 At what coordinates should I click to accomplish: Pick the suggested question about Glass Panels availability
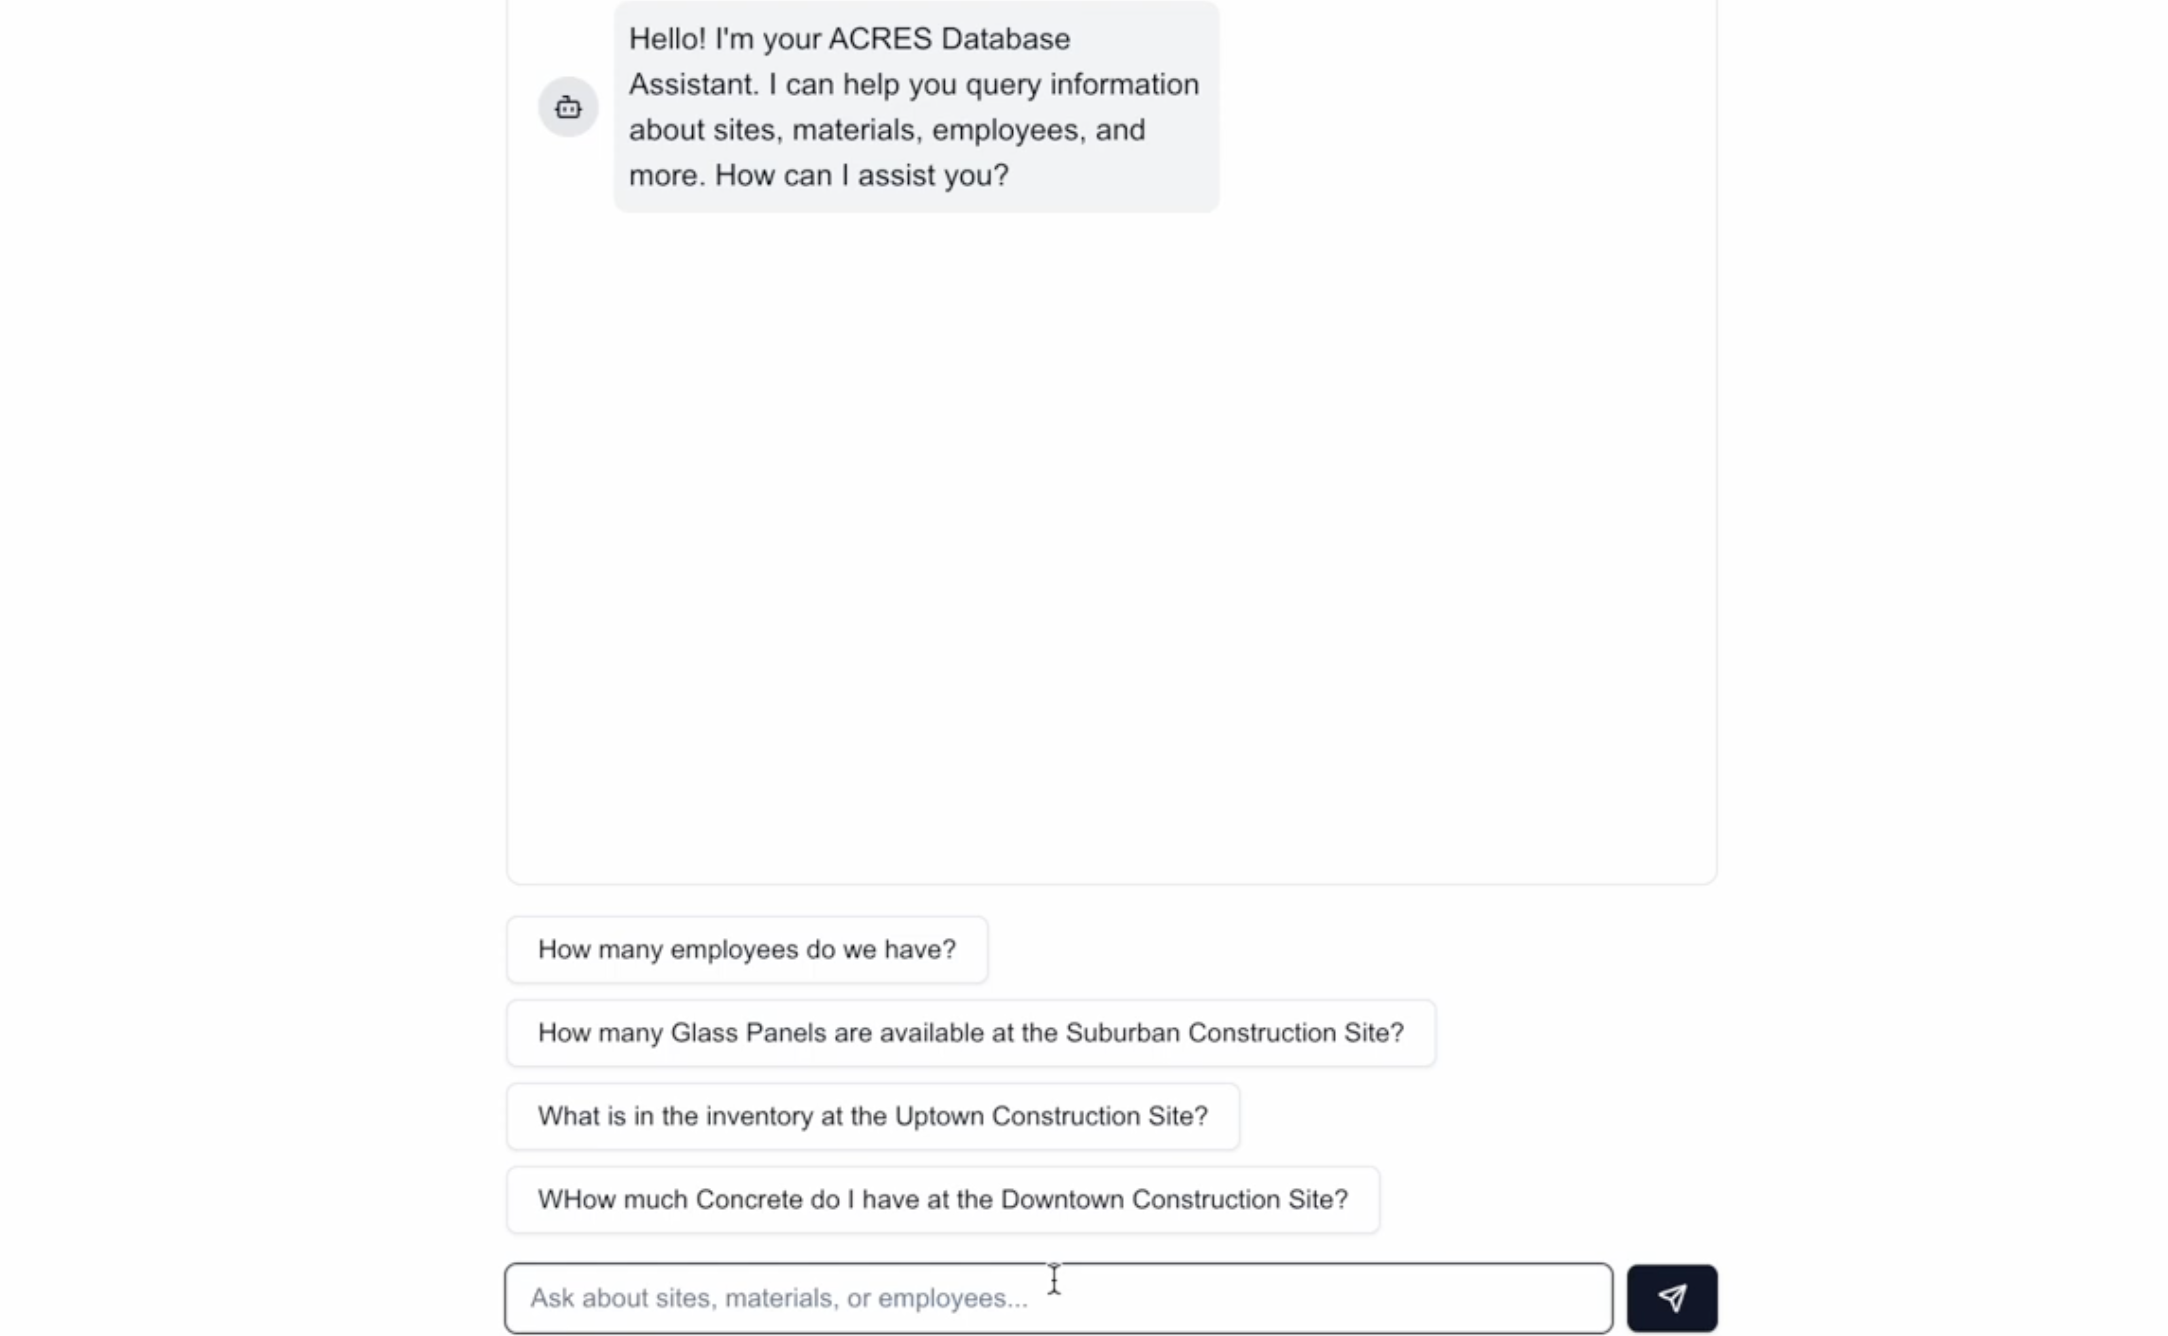coord(970,1032)
